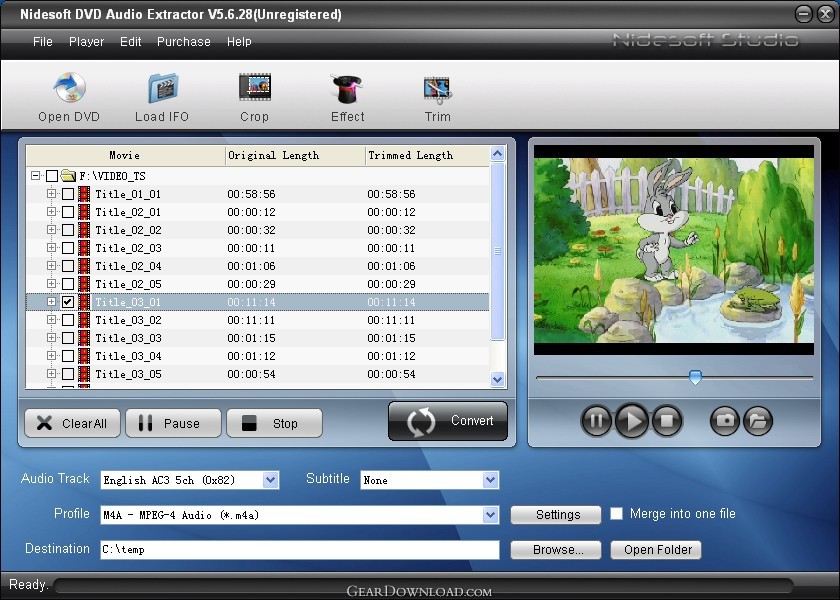Click the F:\VIDEO_TS folder icon
This screenshot has height=600, width=840.
68,175
